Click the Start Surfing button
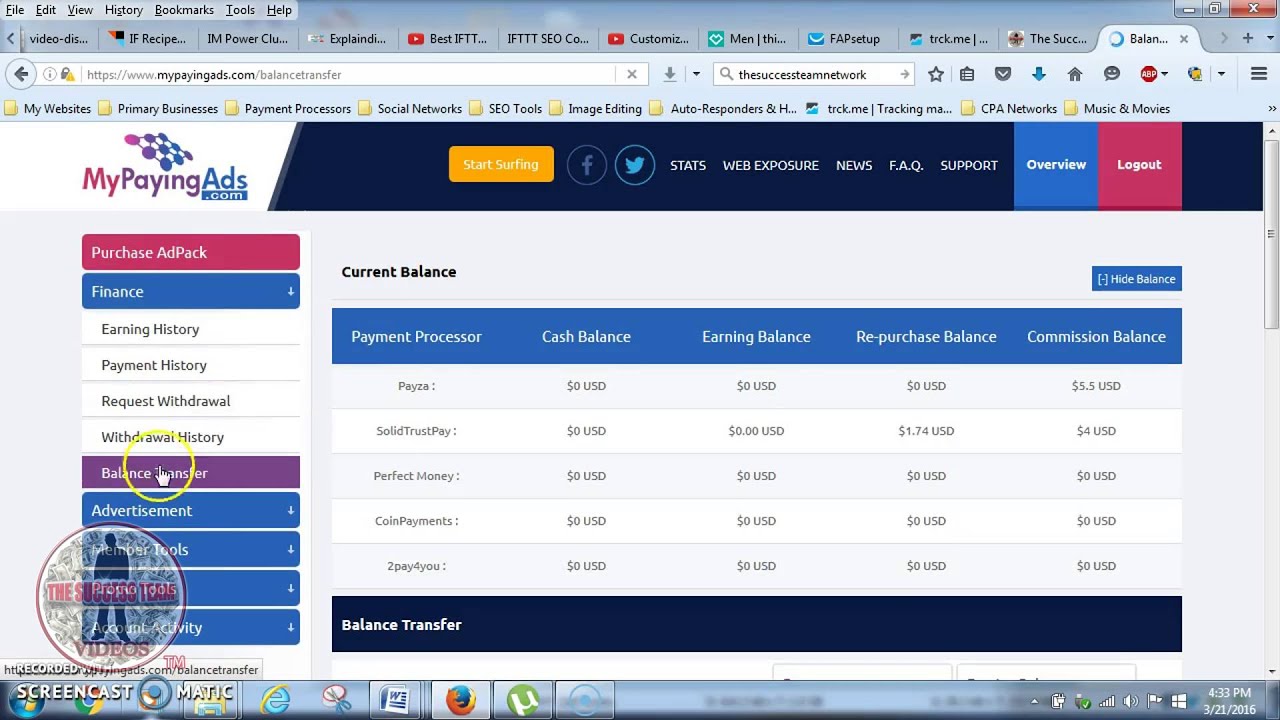The height and width of the screenshot is (720, 1280). [501, 164]
